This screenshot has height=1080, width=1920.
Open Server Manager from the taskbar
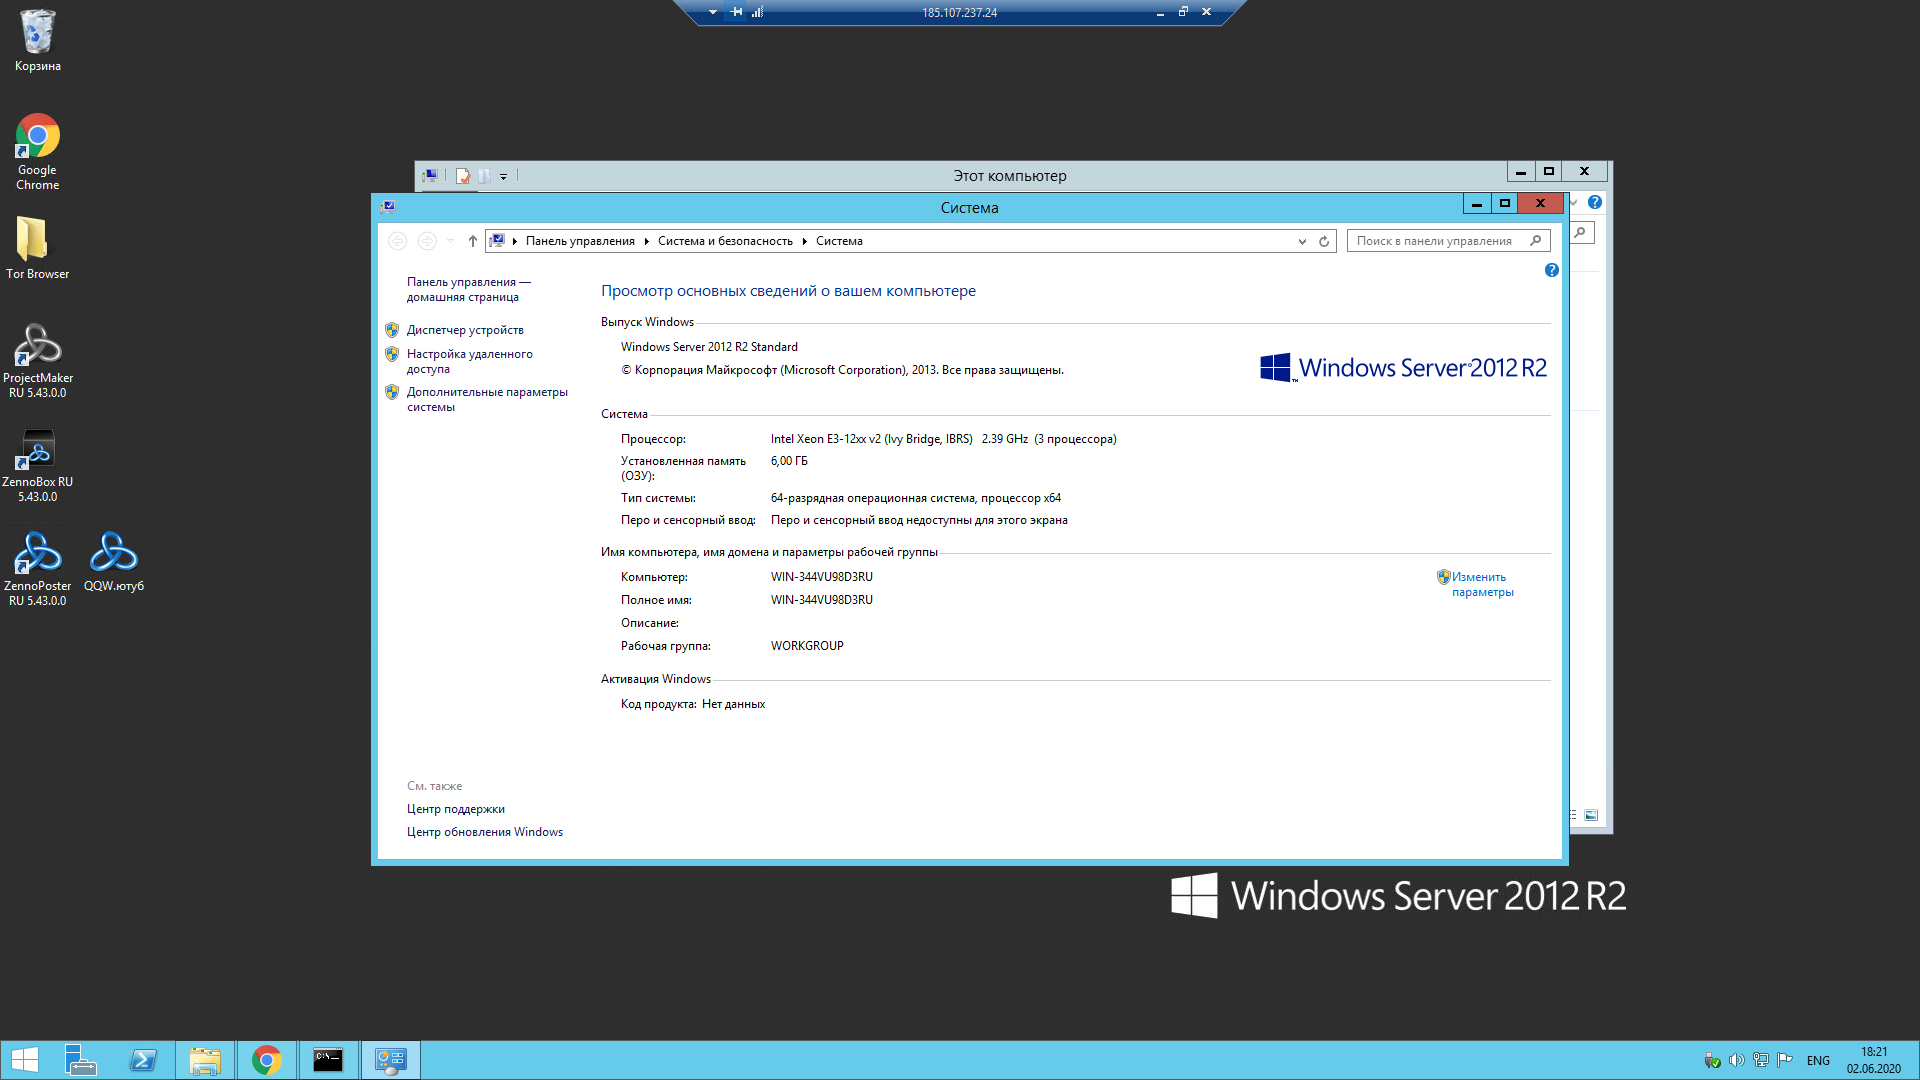80,1060
